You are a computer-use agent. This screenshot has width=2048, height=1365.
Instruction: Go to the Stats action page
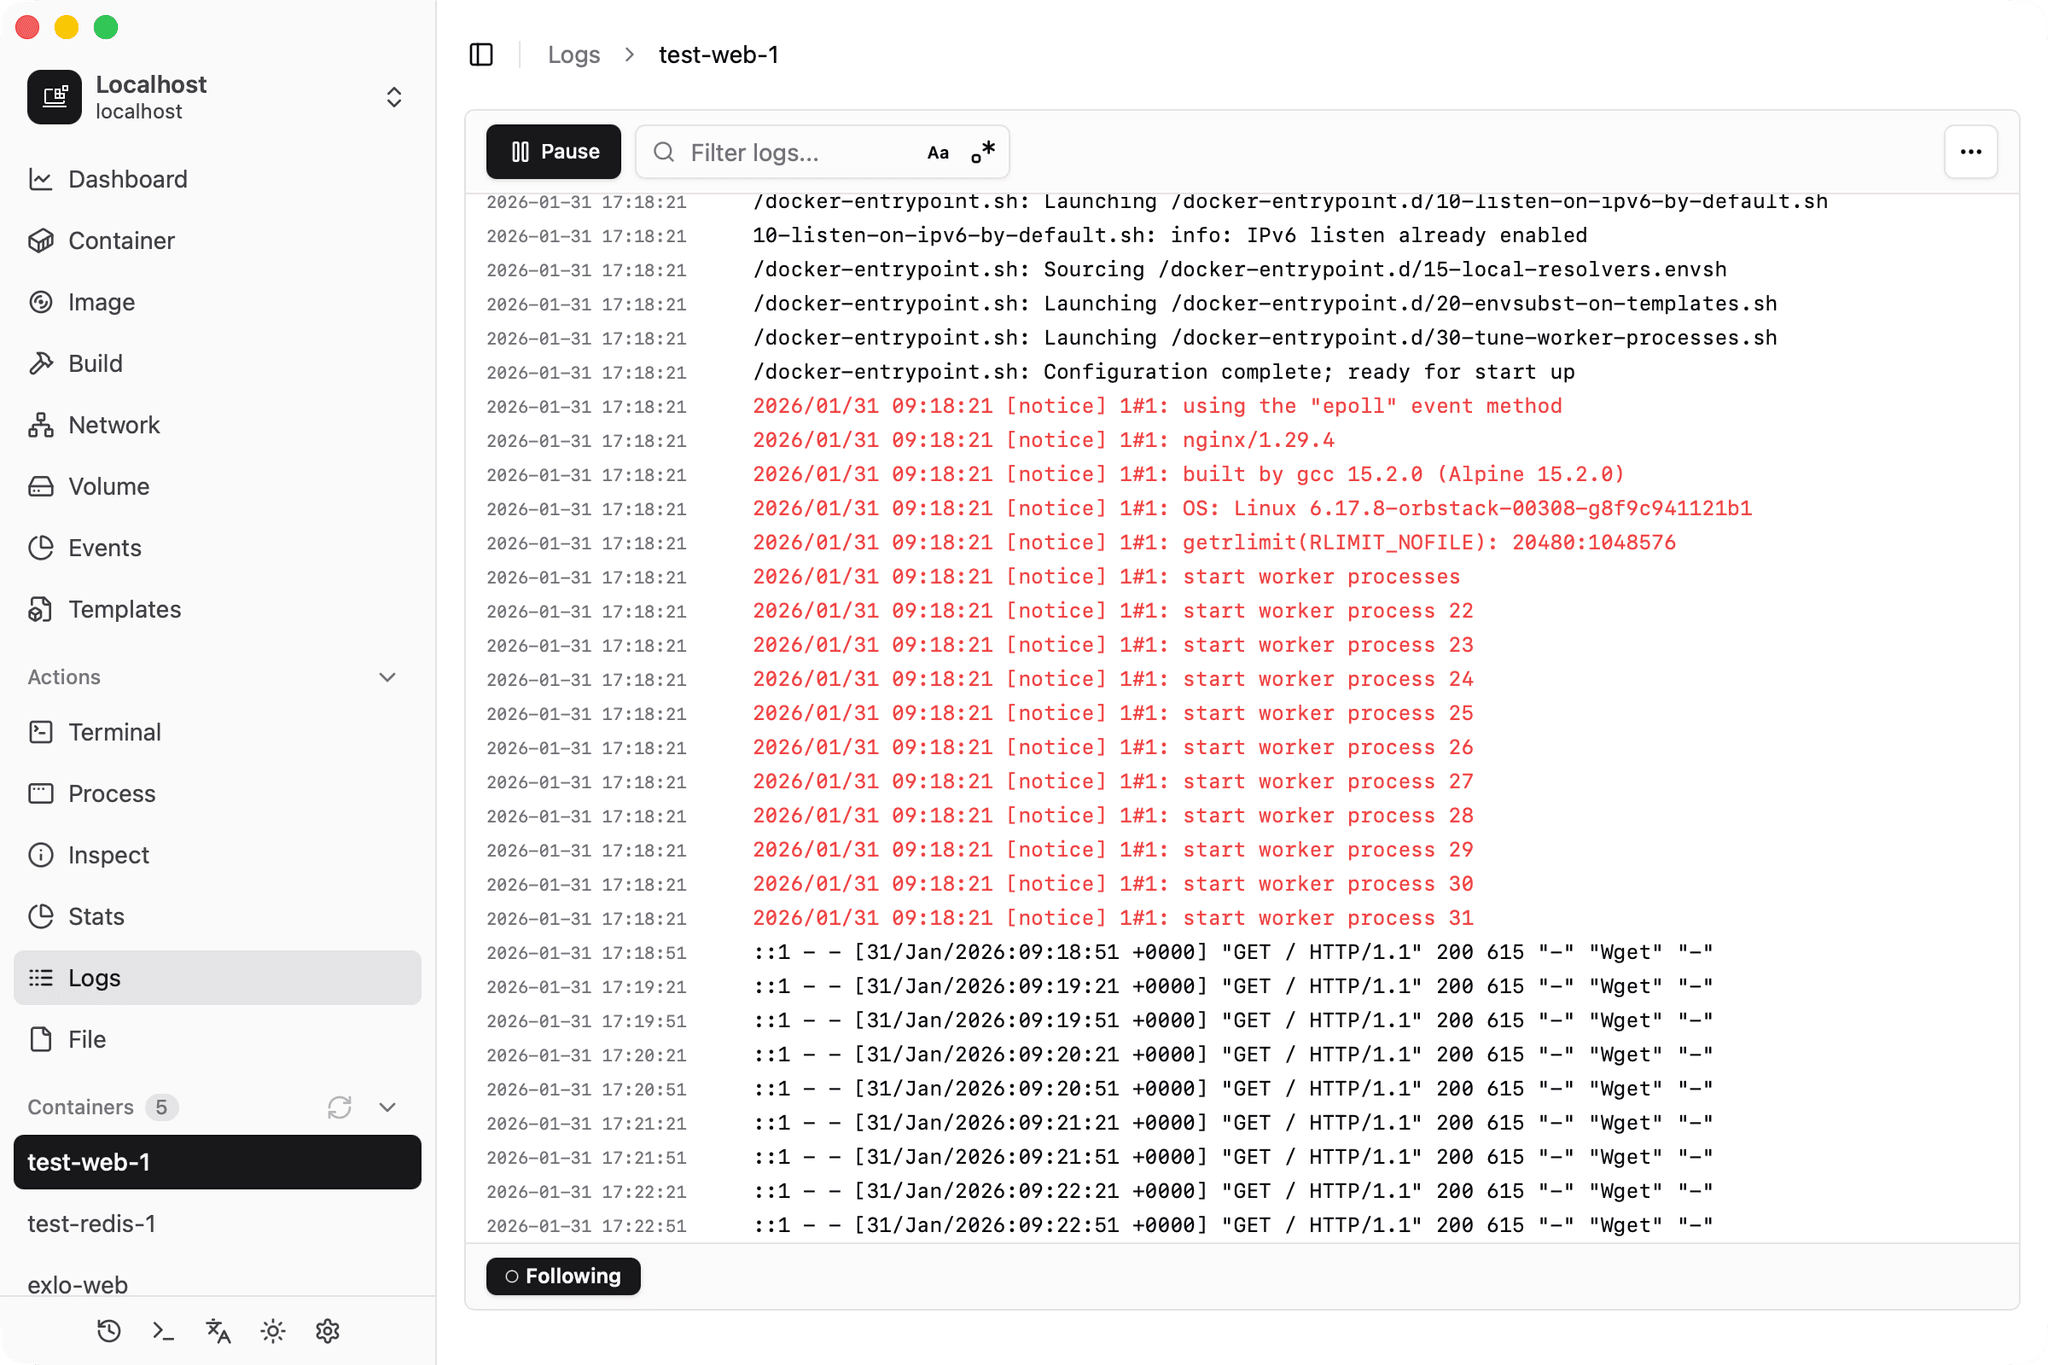[x=96, y=916]
